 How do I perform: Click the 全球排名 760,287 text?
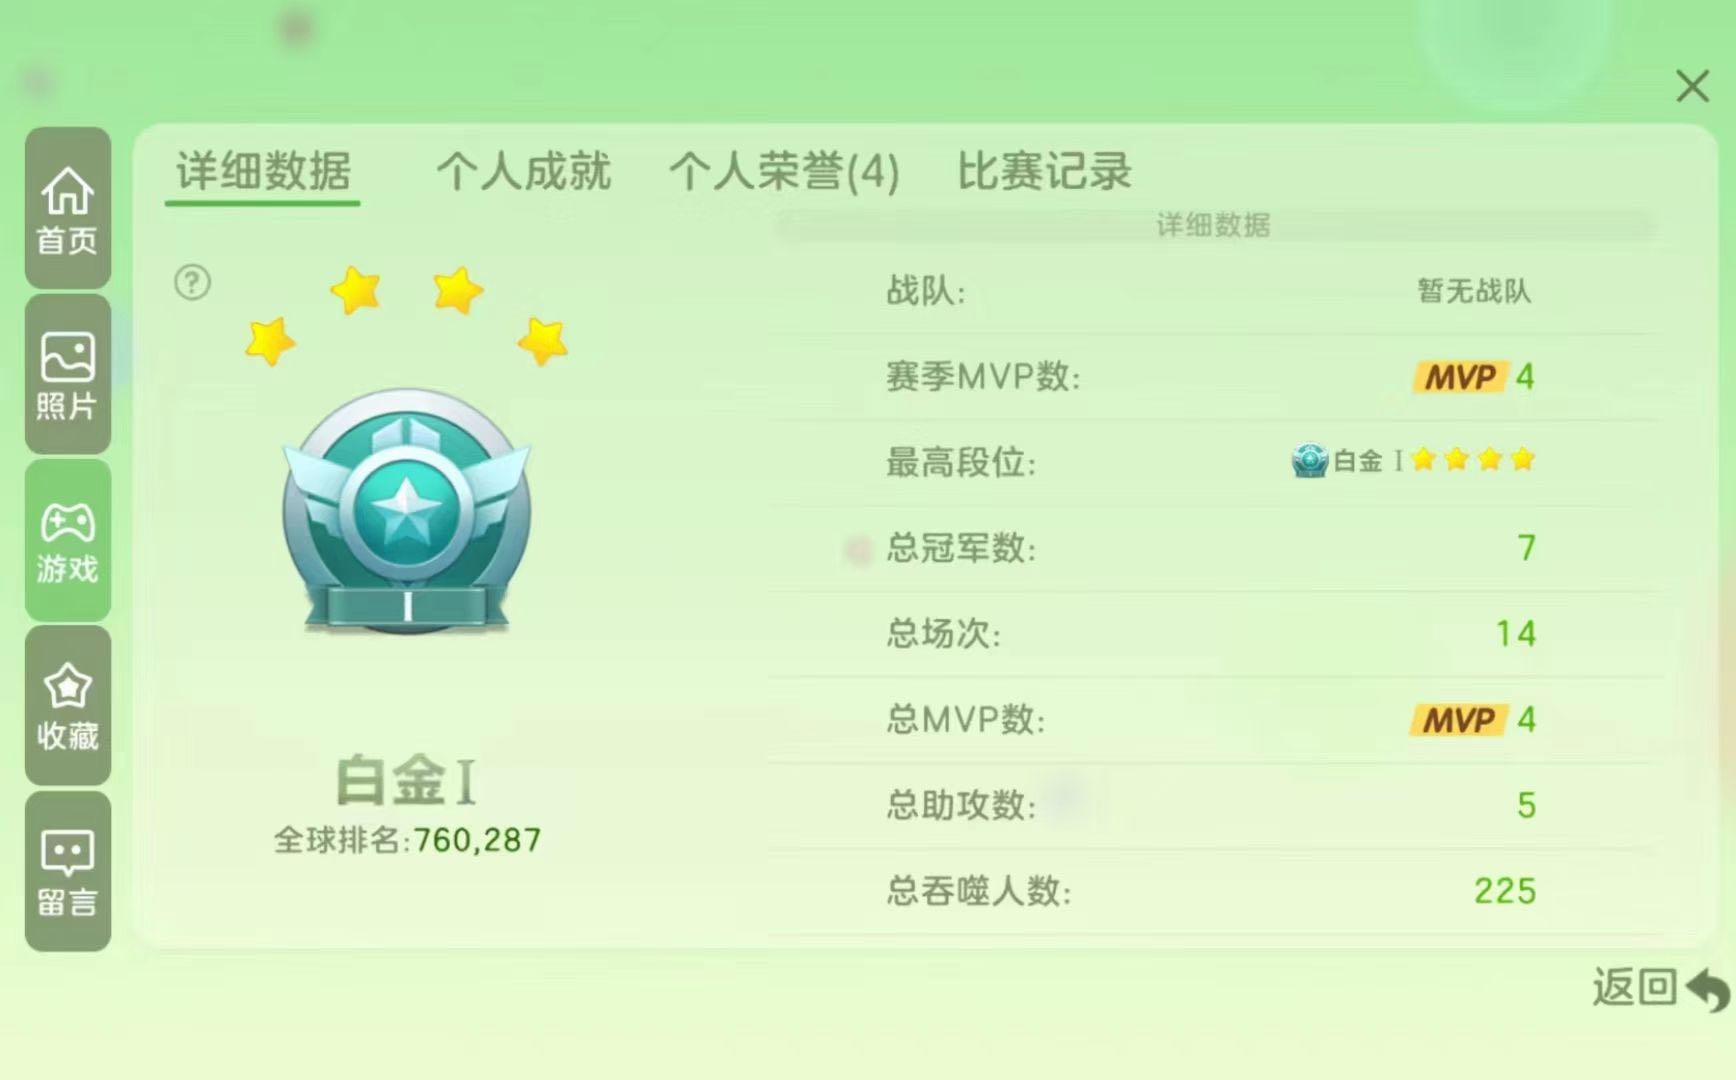tap(407, 840)
